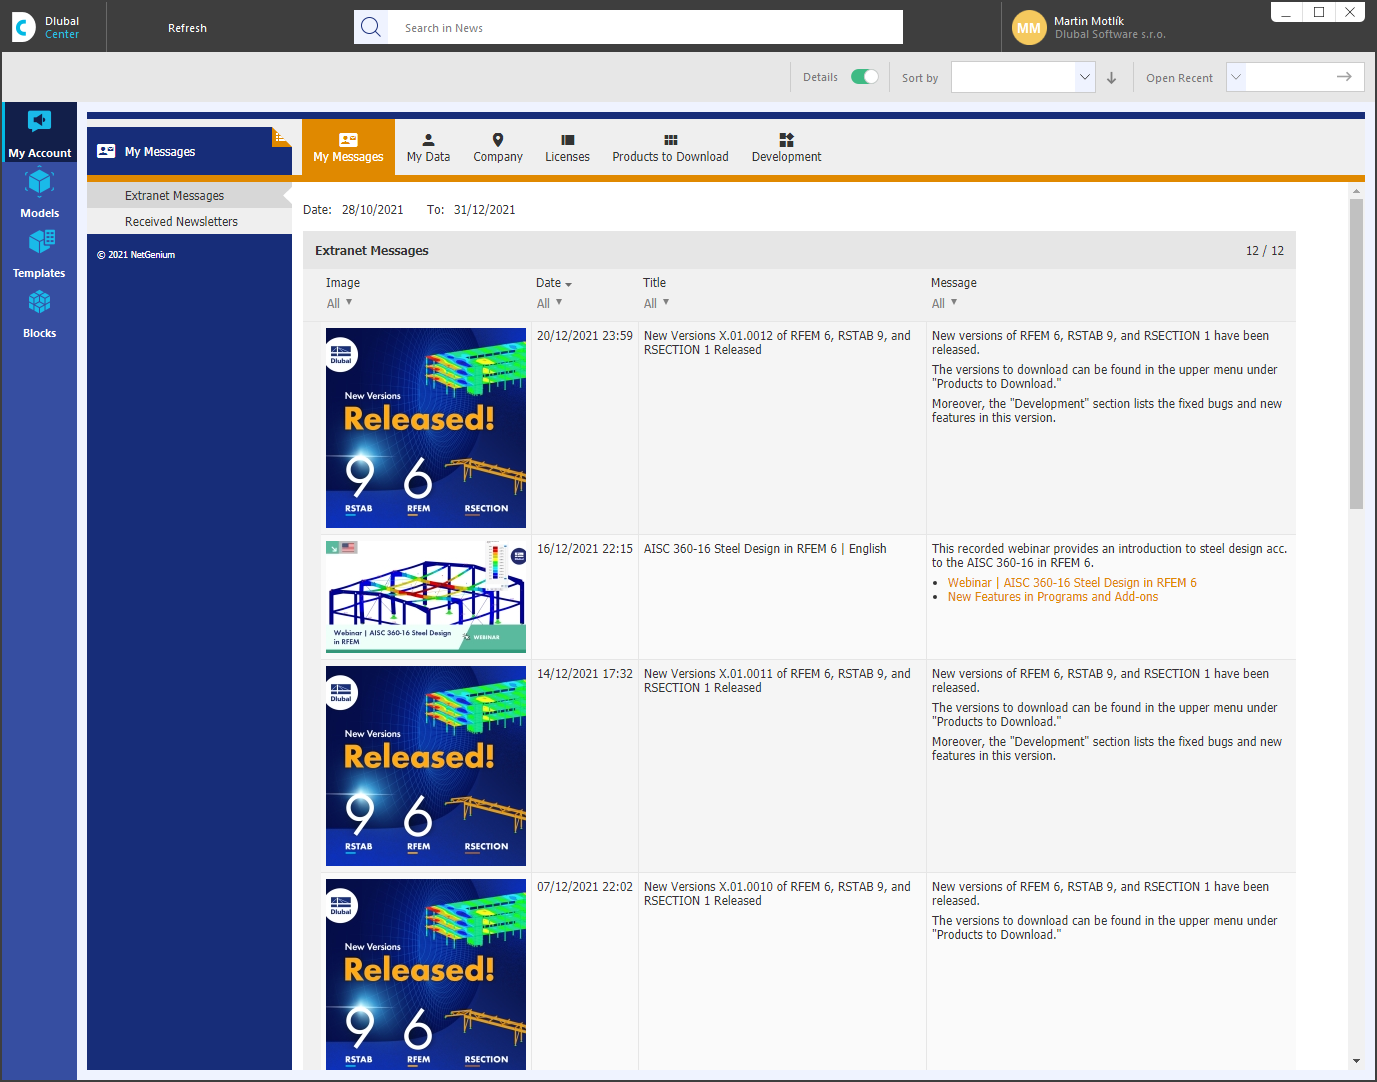Click the vertical scrollbar thumb
1377x1082 pixels.
tap(1356, 354)
